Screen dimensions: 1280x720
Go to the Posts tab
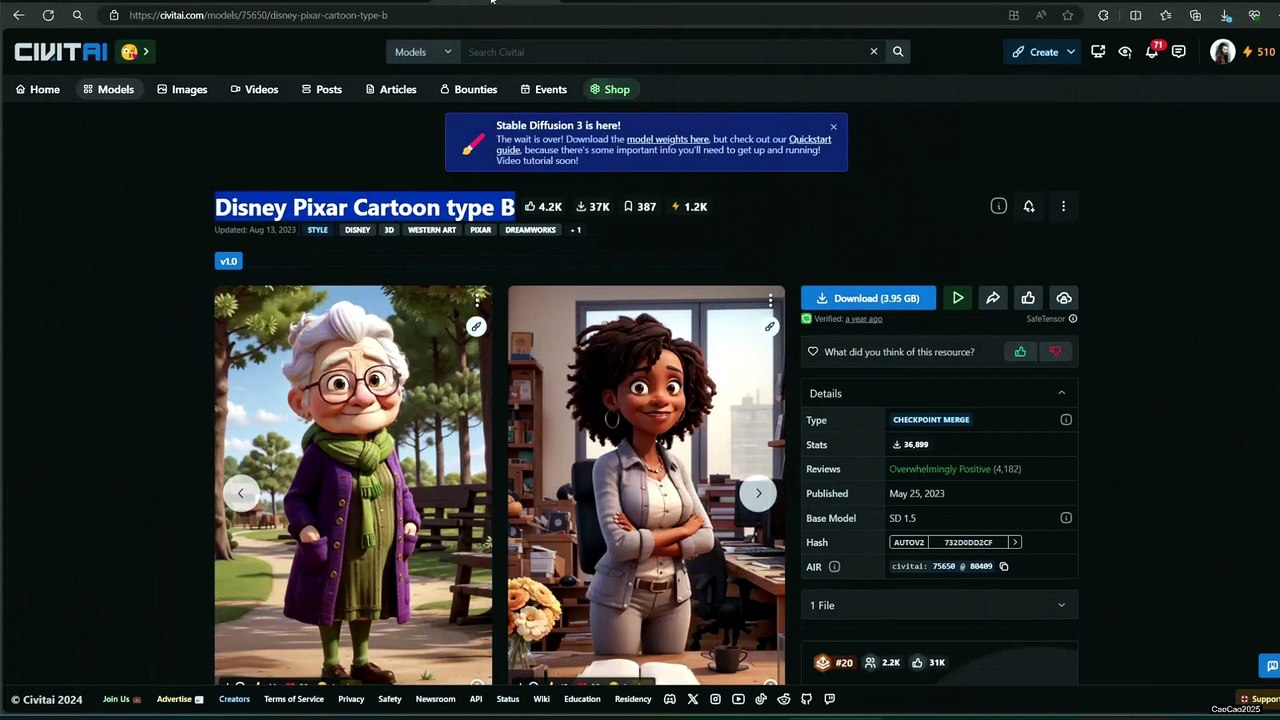tap(322, 89)
